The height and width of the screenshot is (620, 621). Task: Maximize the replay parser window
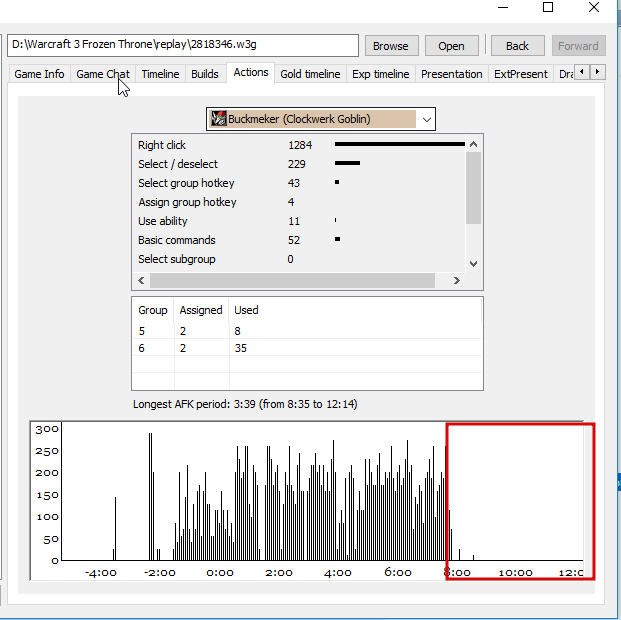pyautogui.click(x=548, y=8)
